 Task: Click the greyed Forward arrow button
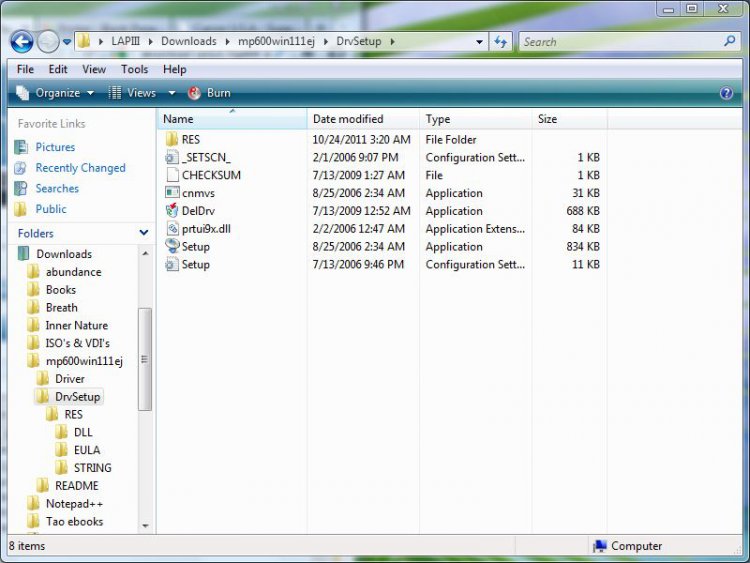pos(48,42)
